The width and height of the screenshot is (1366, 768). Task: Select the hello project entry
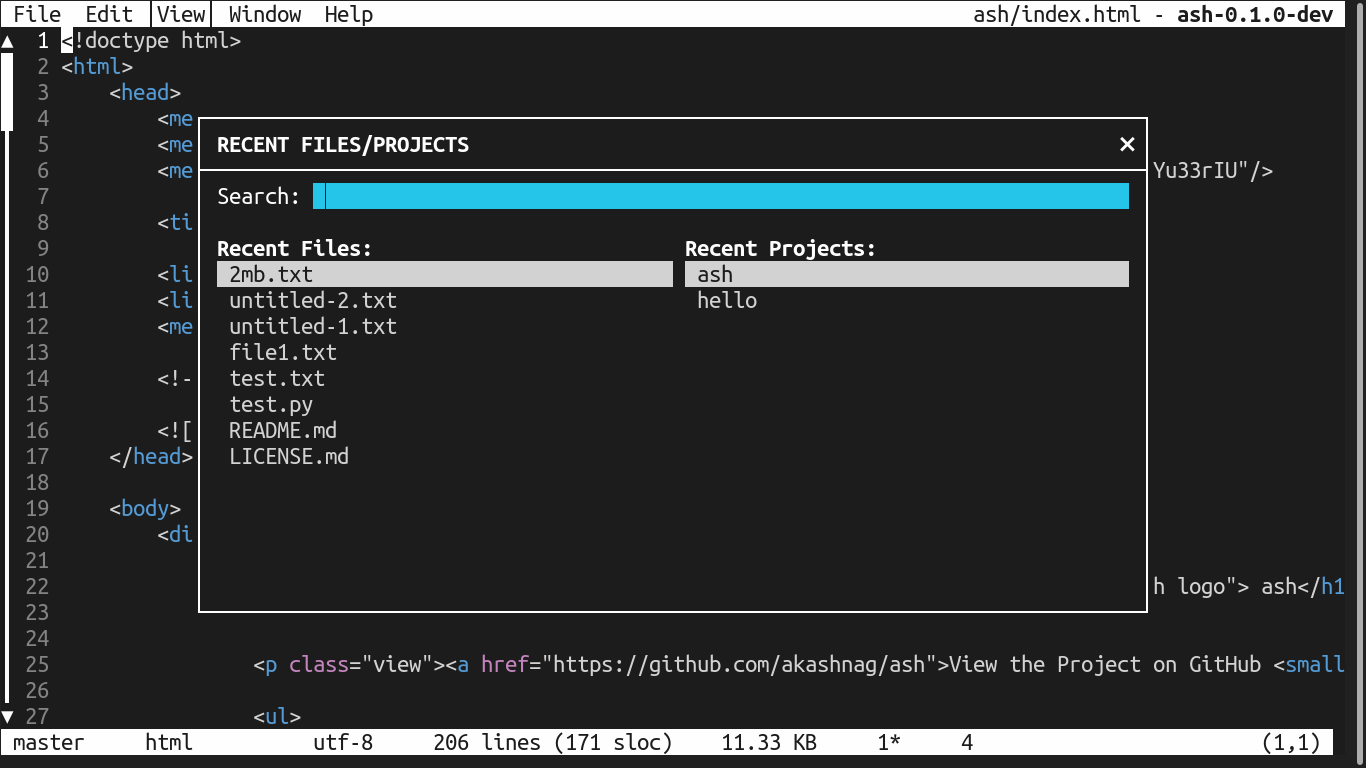coord(727,299)
